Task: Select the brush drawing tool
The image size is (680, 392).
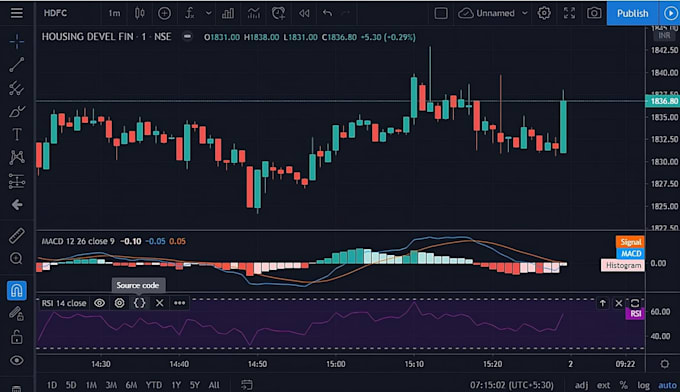Action: point(16,111)
